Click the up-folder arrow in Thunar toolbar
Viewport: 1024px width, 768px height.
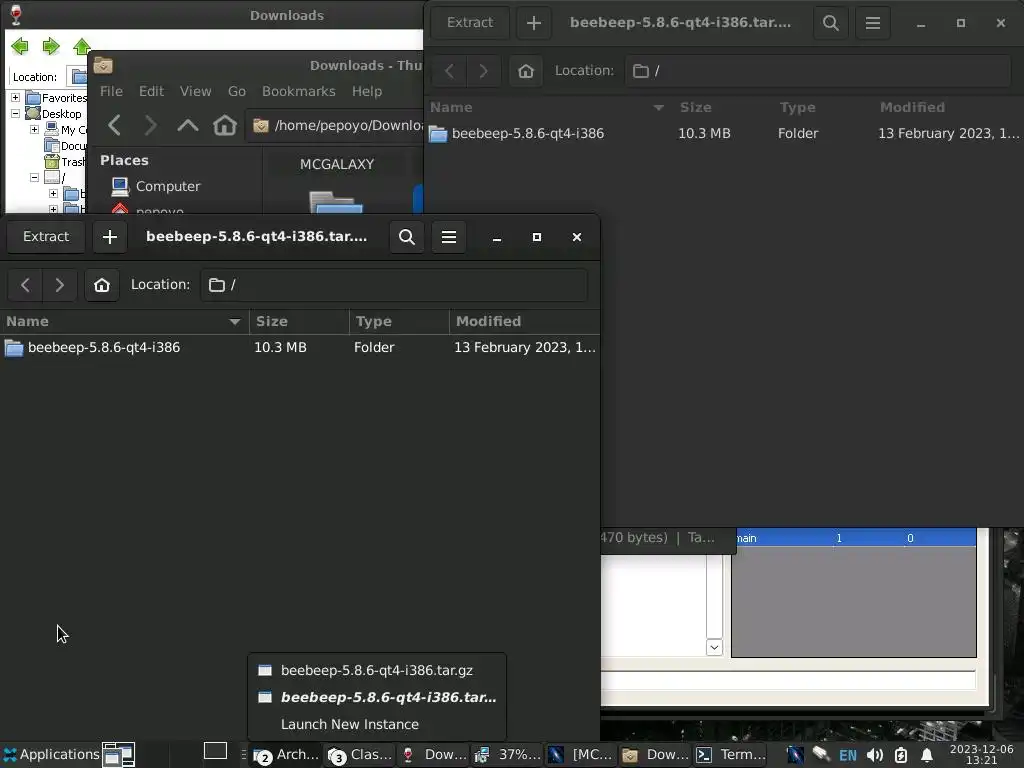pos(187,125)
